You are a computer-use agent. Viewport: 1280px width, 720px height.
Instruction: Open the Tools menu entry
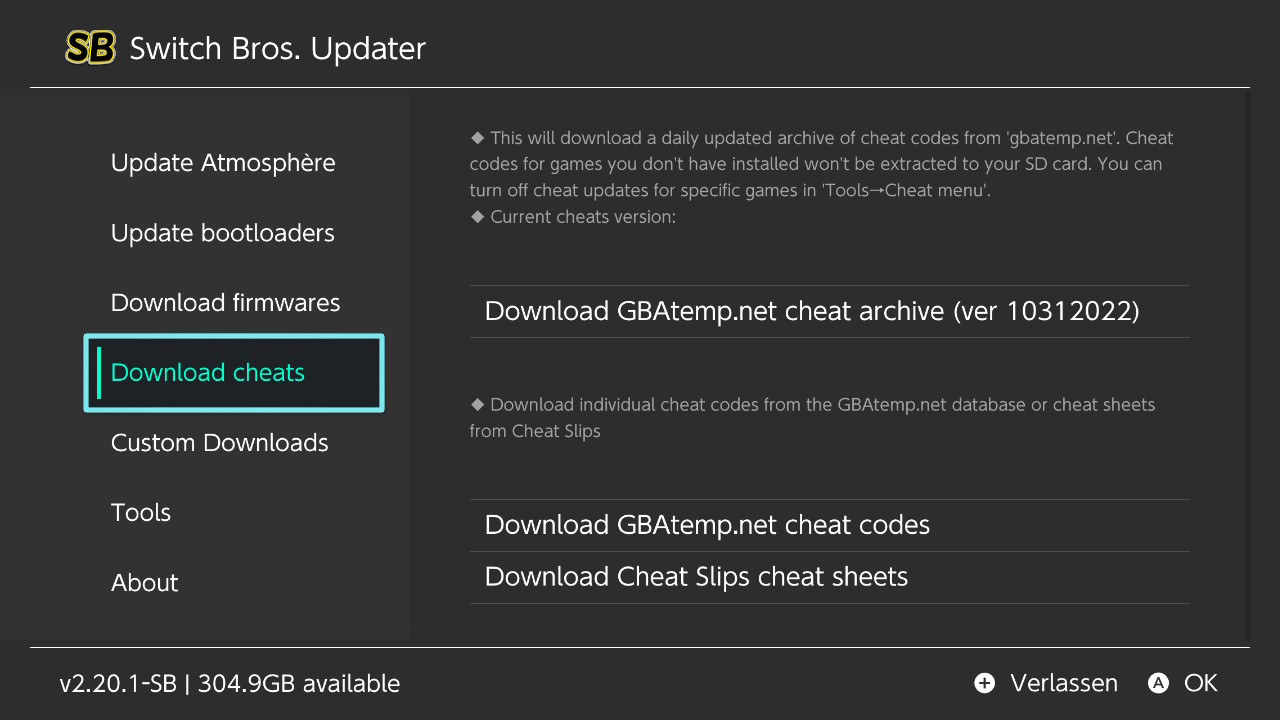(x=140, y=512)
